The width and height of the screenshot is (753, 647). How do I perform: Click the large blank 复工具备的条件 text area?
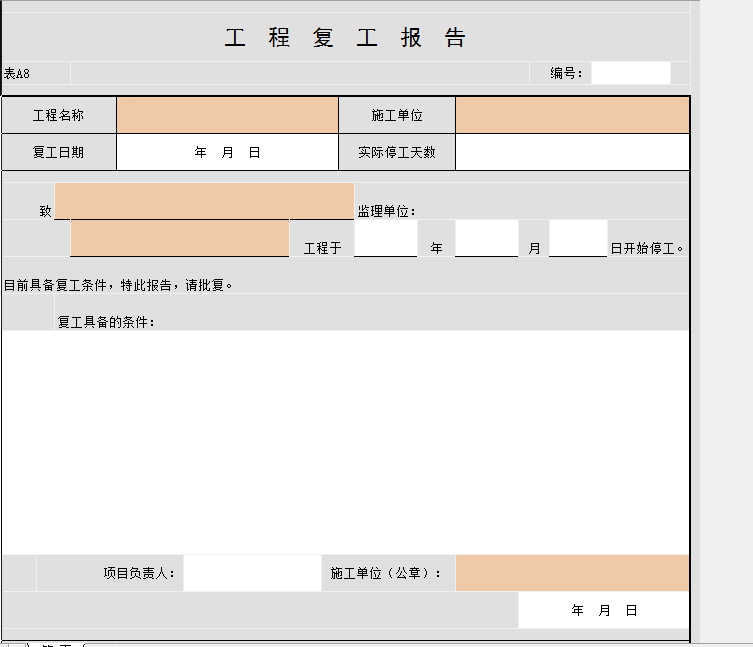pos(345,440)
